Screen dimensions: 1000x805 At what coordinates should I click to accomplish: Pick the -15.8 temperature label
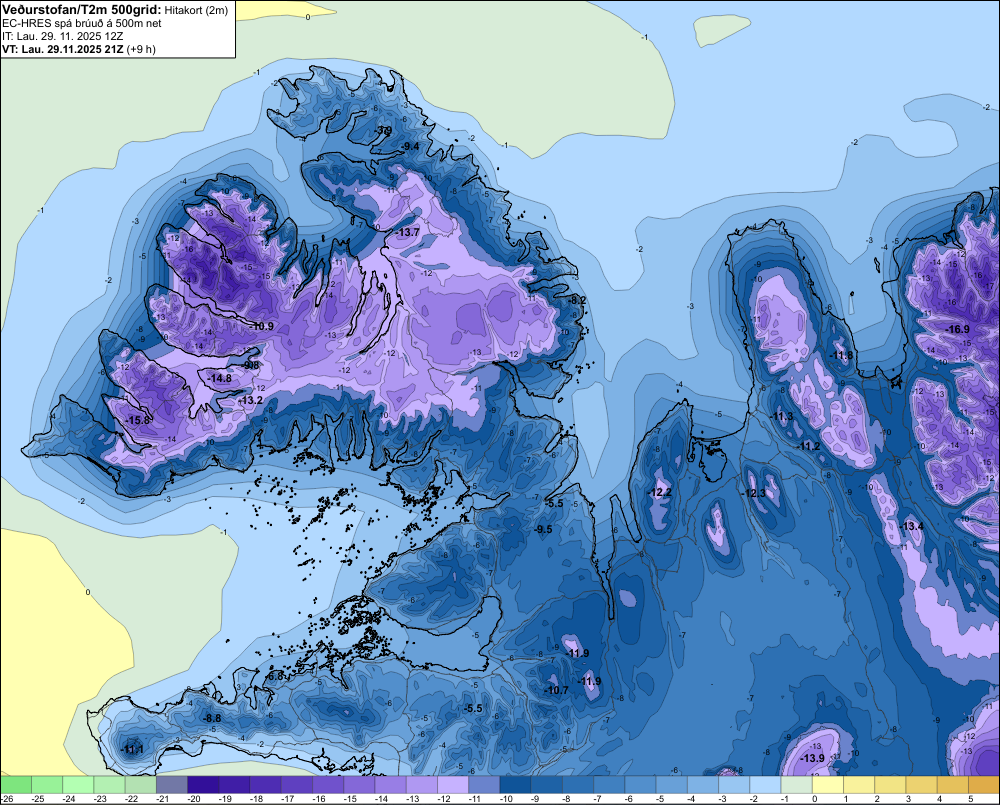click(x=138, y=420)
